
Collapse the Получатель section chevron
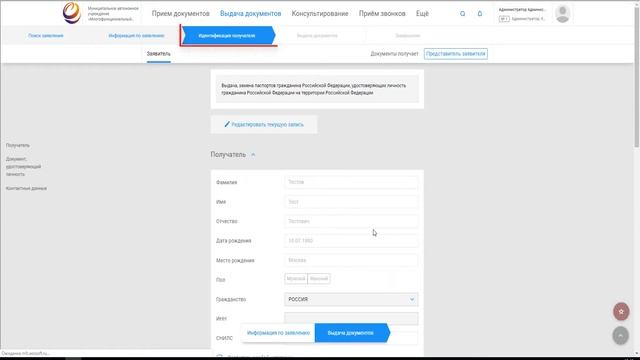(253, 155)
